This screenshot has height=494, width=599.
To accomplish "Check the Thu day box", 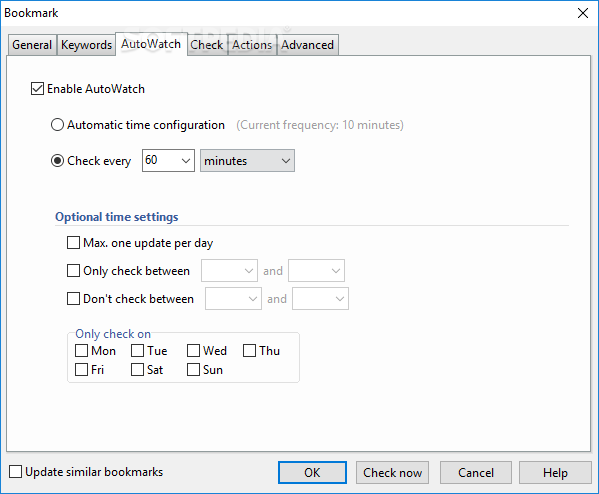I will (x=249, y=350).
